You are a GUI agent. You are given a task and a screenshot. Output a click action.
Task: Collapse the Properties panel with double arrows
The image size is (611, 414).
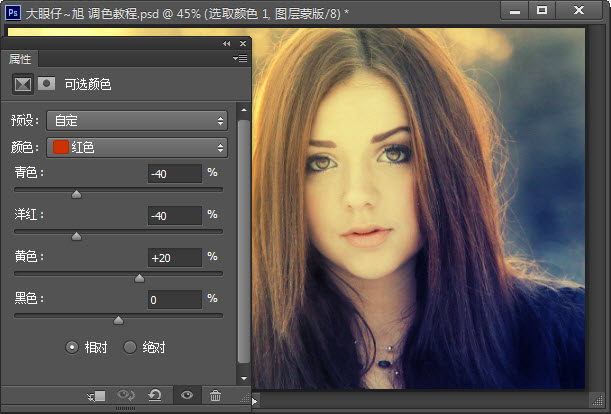(x=227, y=44)
